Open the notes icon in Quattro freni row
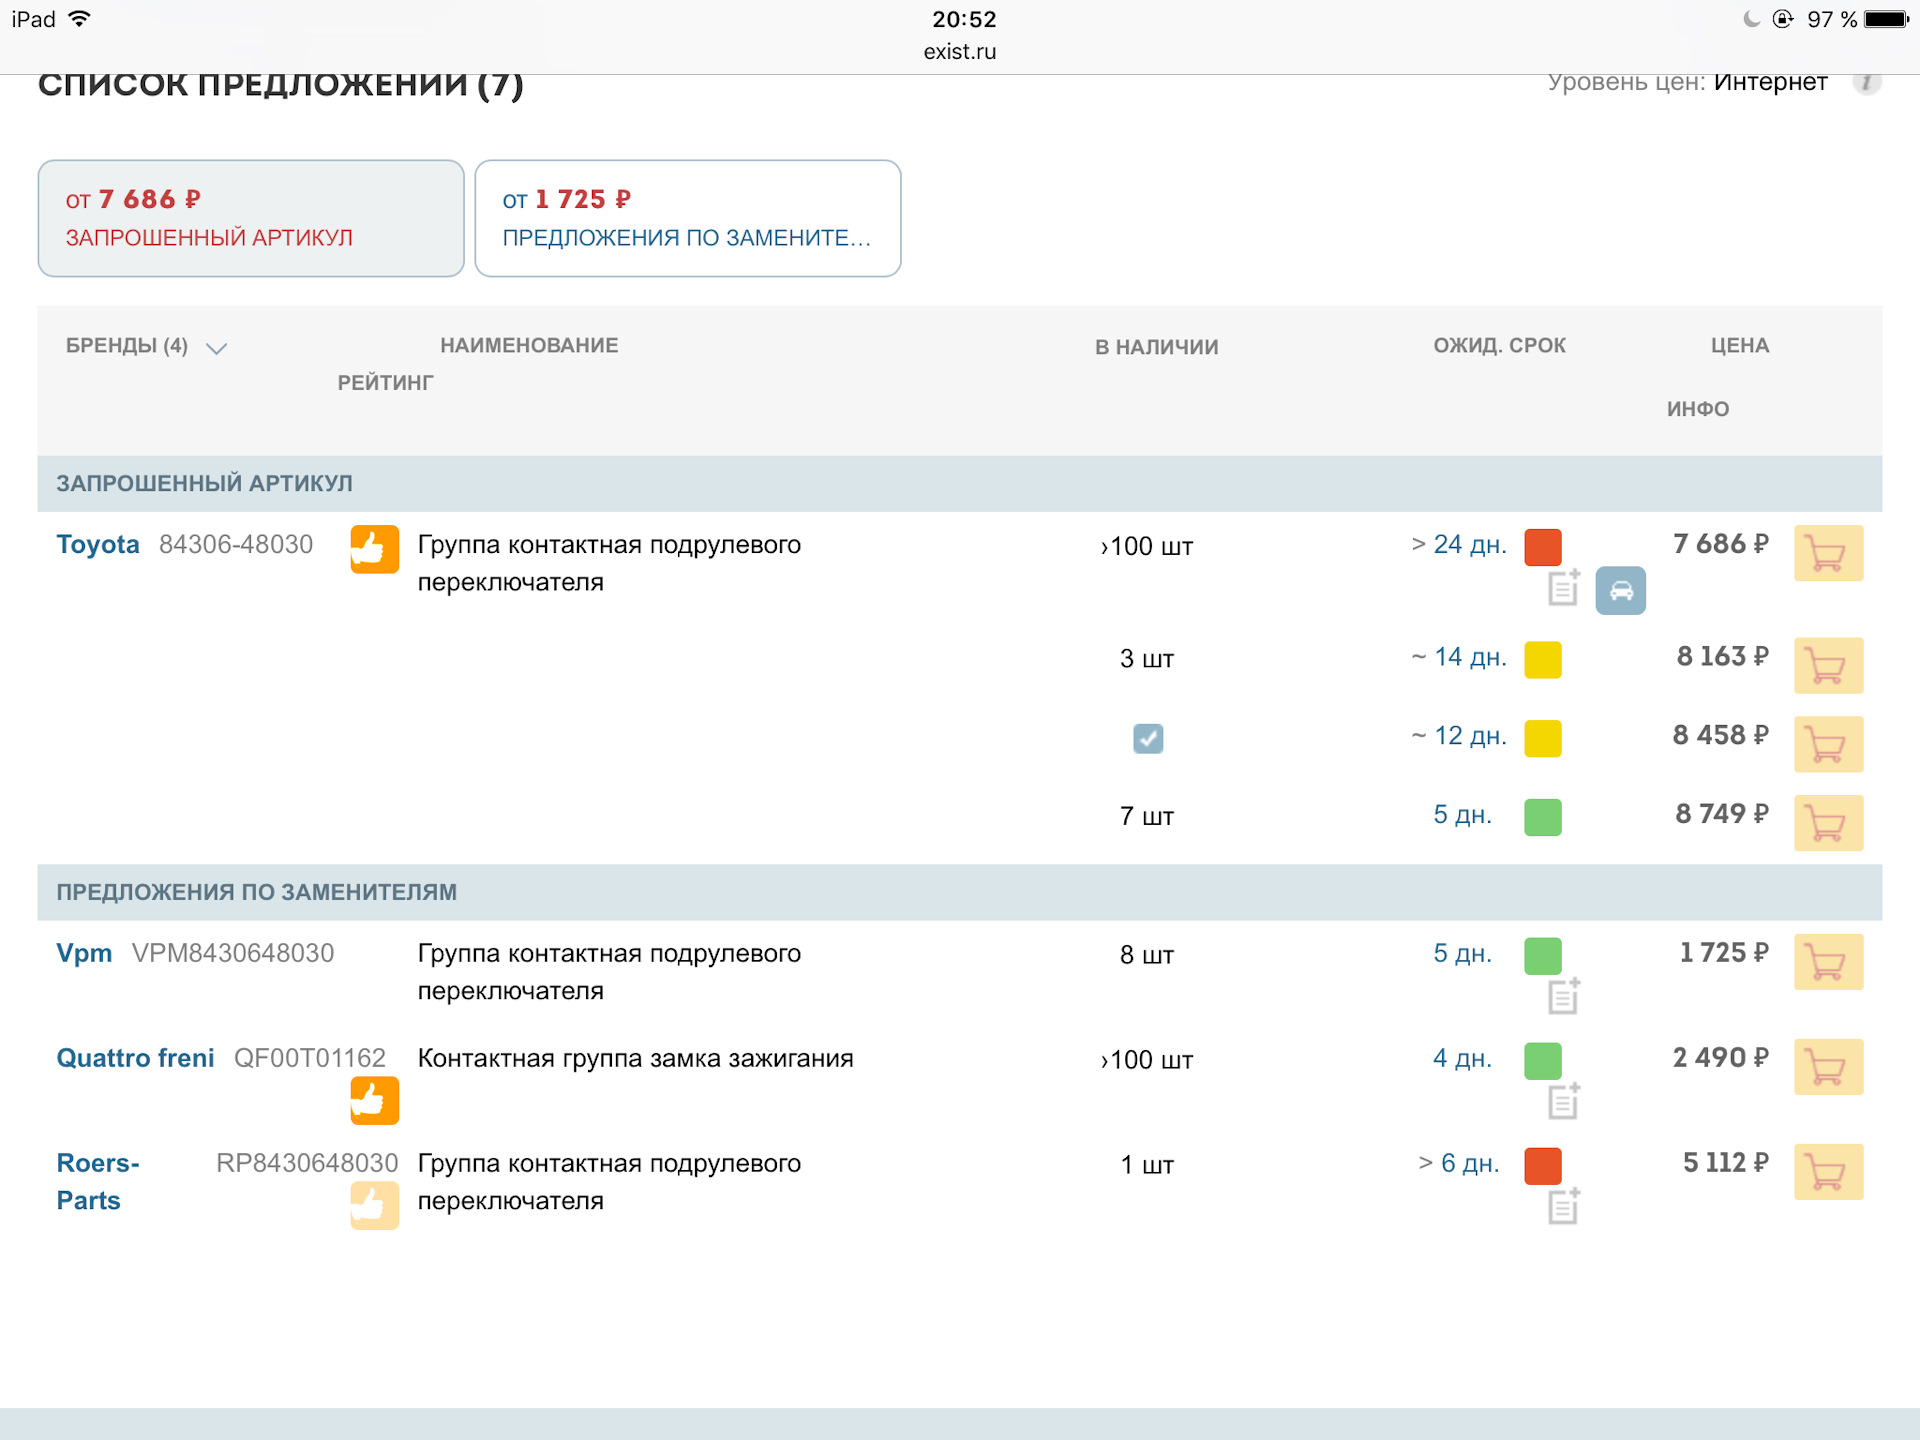This screenshot has width=1920, height=1440. pyautogui.click(x=1563, y=1101)
